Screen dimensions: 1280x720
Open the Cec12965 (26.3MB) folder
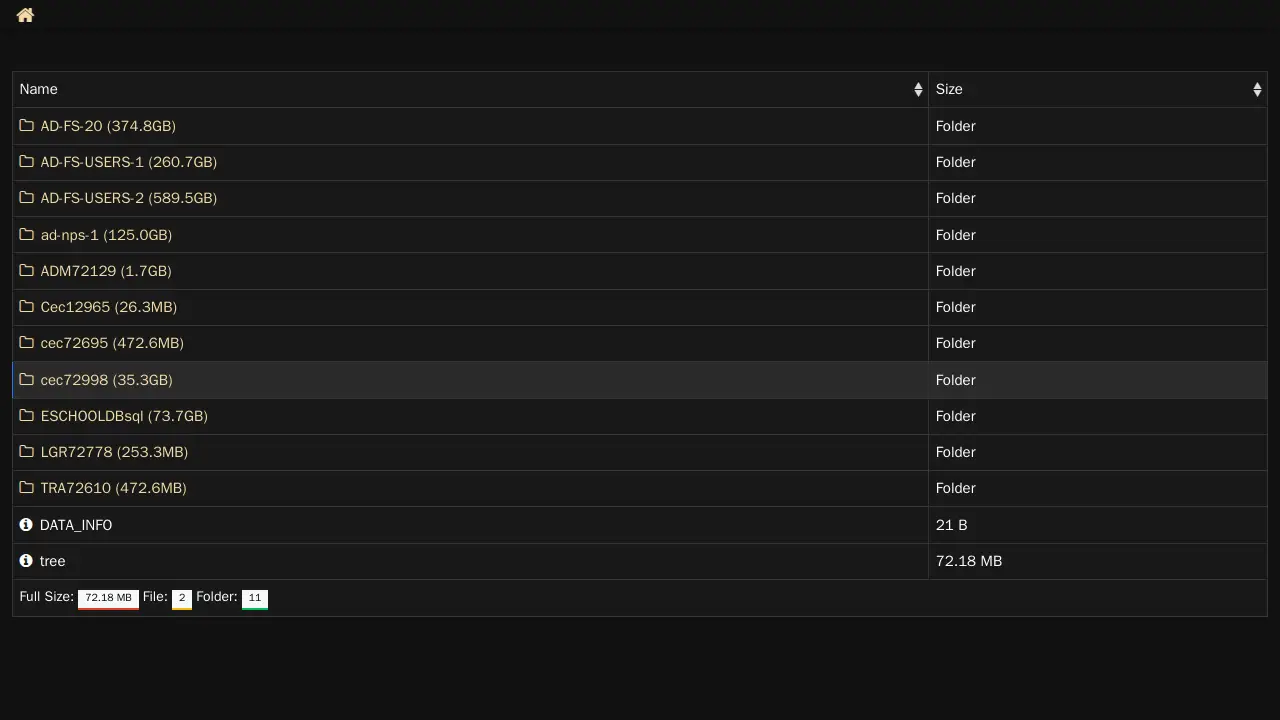click(x=108, y=307)
